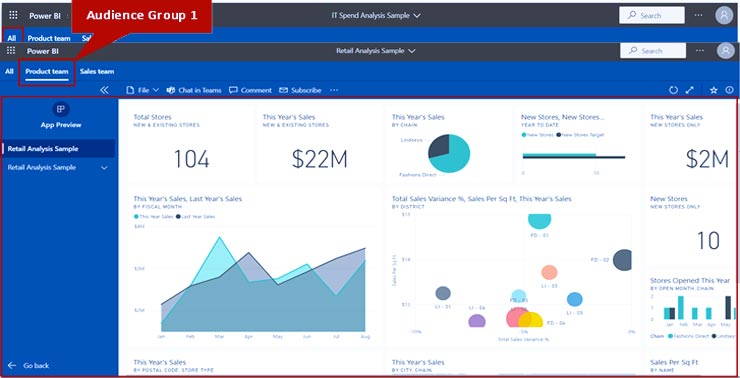Subscribe to the dashboard
Image resolution: width=740 pixels, height=378 pixels.
300,90
